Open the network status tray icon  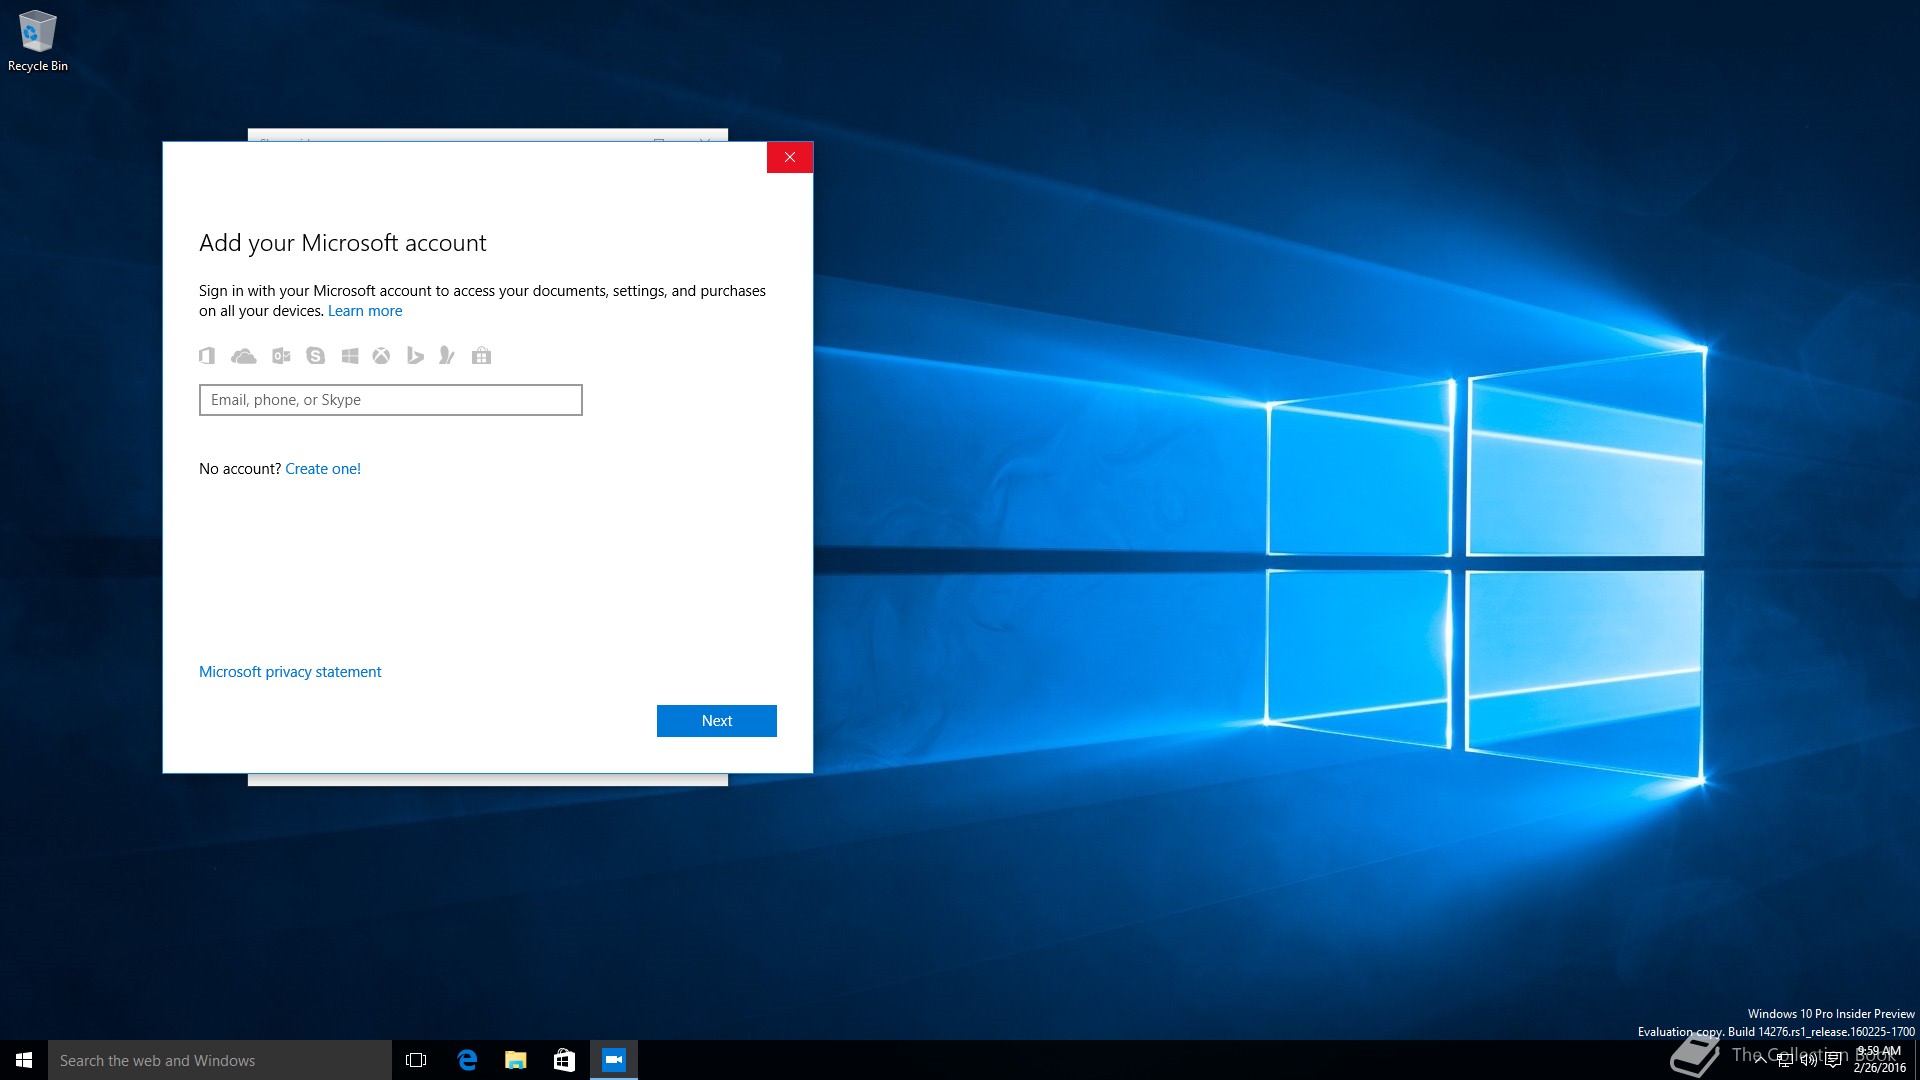(1785, 1060)
